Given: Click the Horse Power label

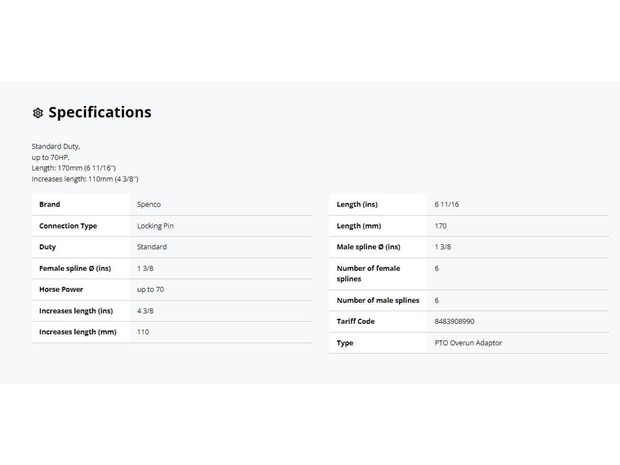Looking at the screenshot, I should pos(60,289).
